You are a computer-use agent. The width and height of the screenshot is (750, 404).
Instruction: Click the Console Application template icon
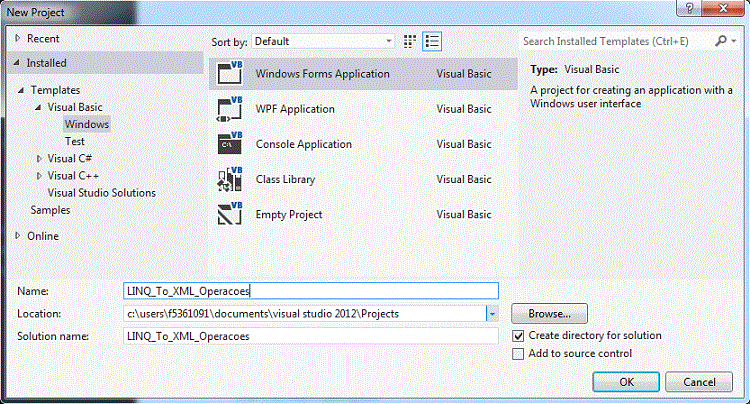pyautogui.click(x=230, y=143)
